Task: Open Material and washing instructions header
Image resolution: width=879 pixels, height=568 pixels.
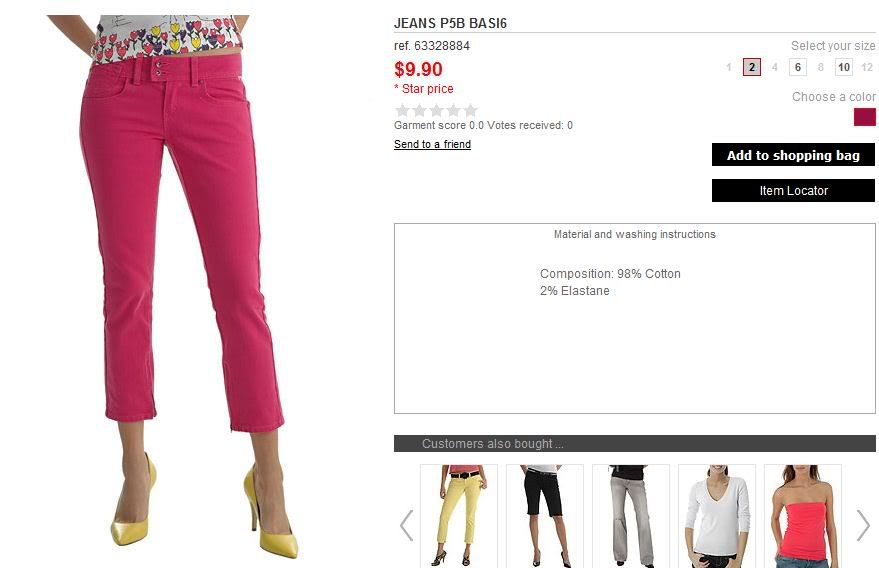Action: pyautogui.click(x=635, y=234)
